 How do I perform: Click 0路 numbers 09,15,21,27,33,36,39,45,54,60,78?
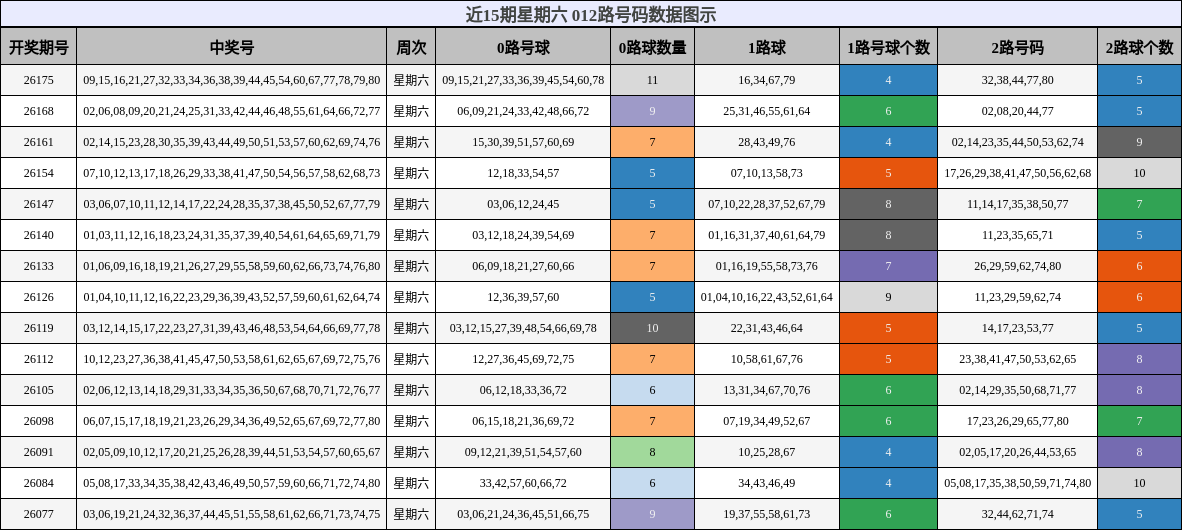click(x=523, y=80)
